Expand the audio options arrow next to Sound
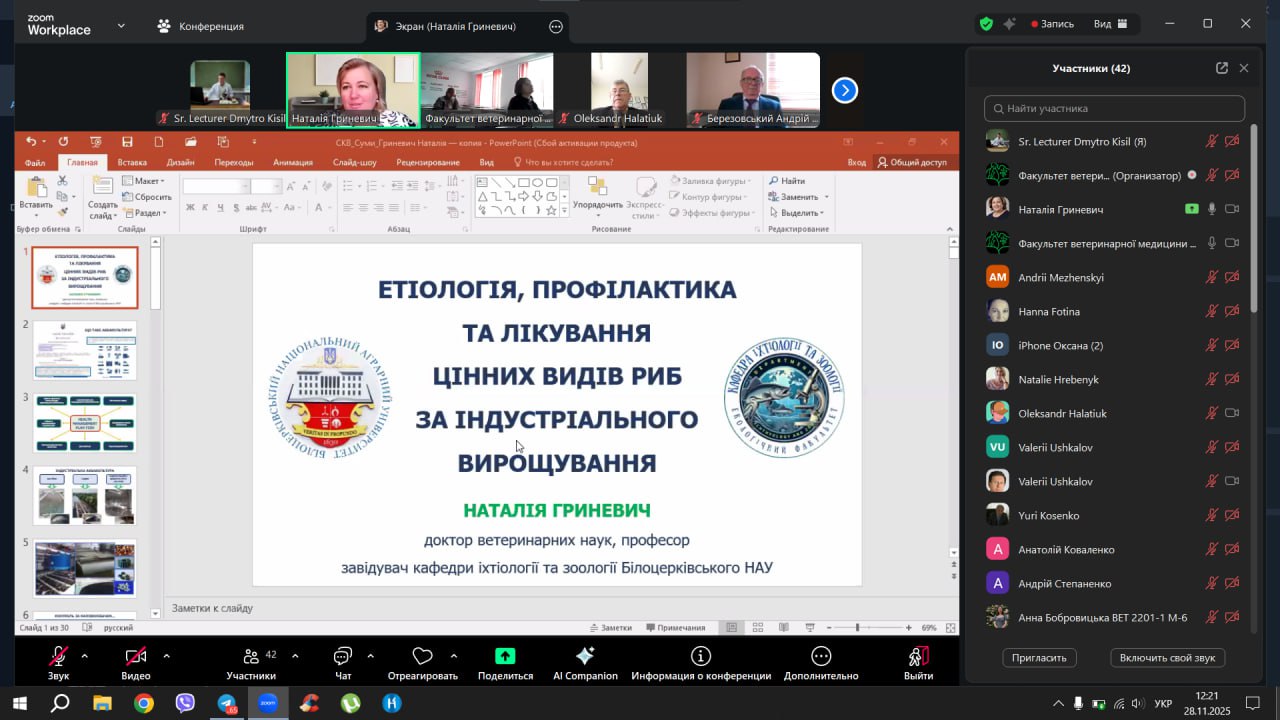Image resolution: width=1280 pixels, height=720 pixels. click(x=84, y=656)
